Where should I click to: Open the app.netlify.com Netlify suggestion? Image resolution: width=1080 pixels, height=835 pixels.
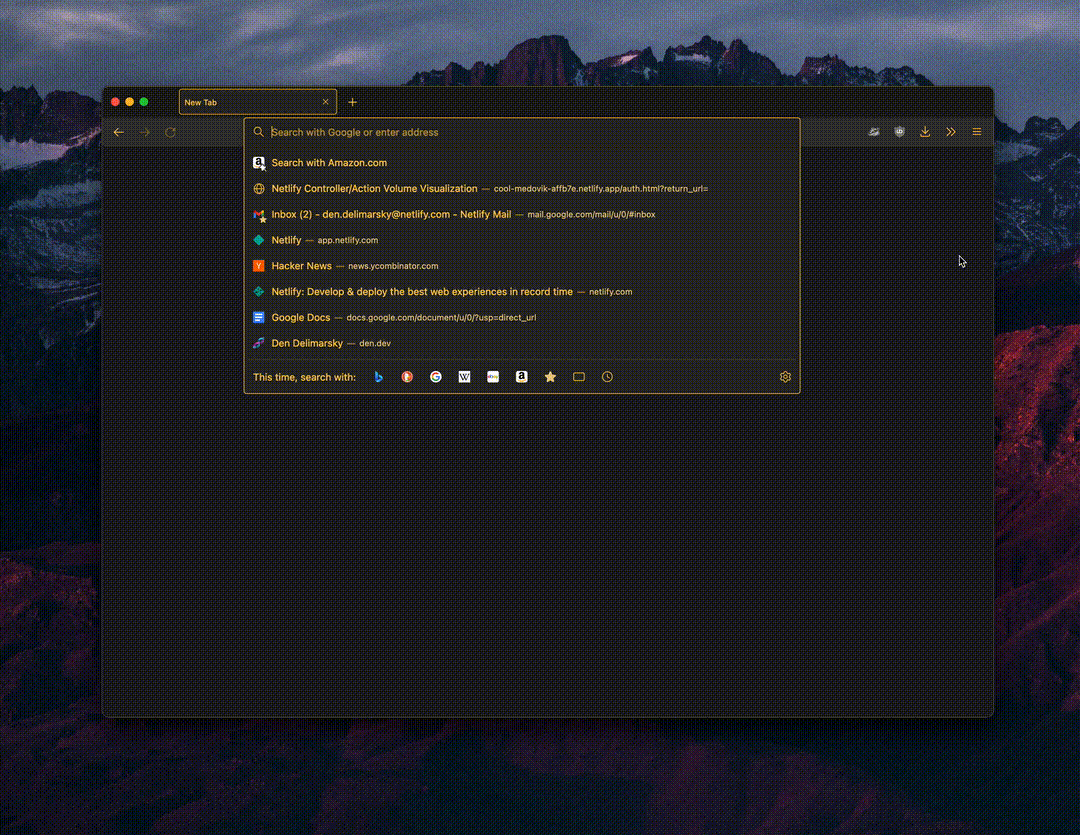click(x=521, y=240)
